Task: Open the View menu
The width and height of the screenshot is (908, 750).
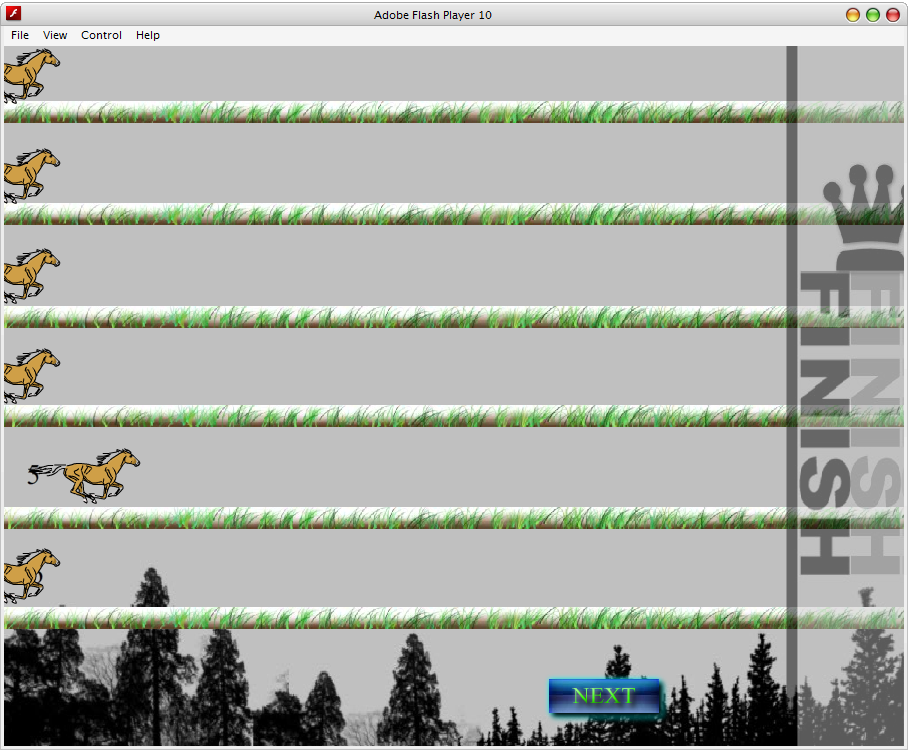Action: 55,35
